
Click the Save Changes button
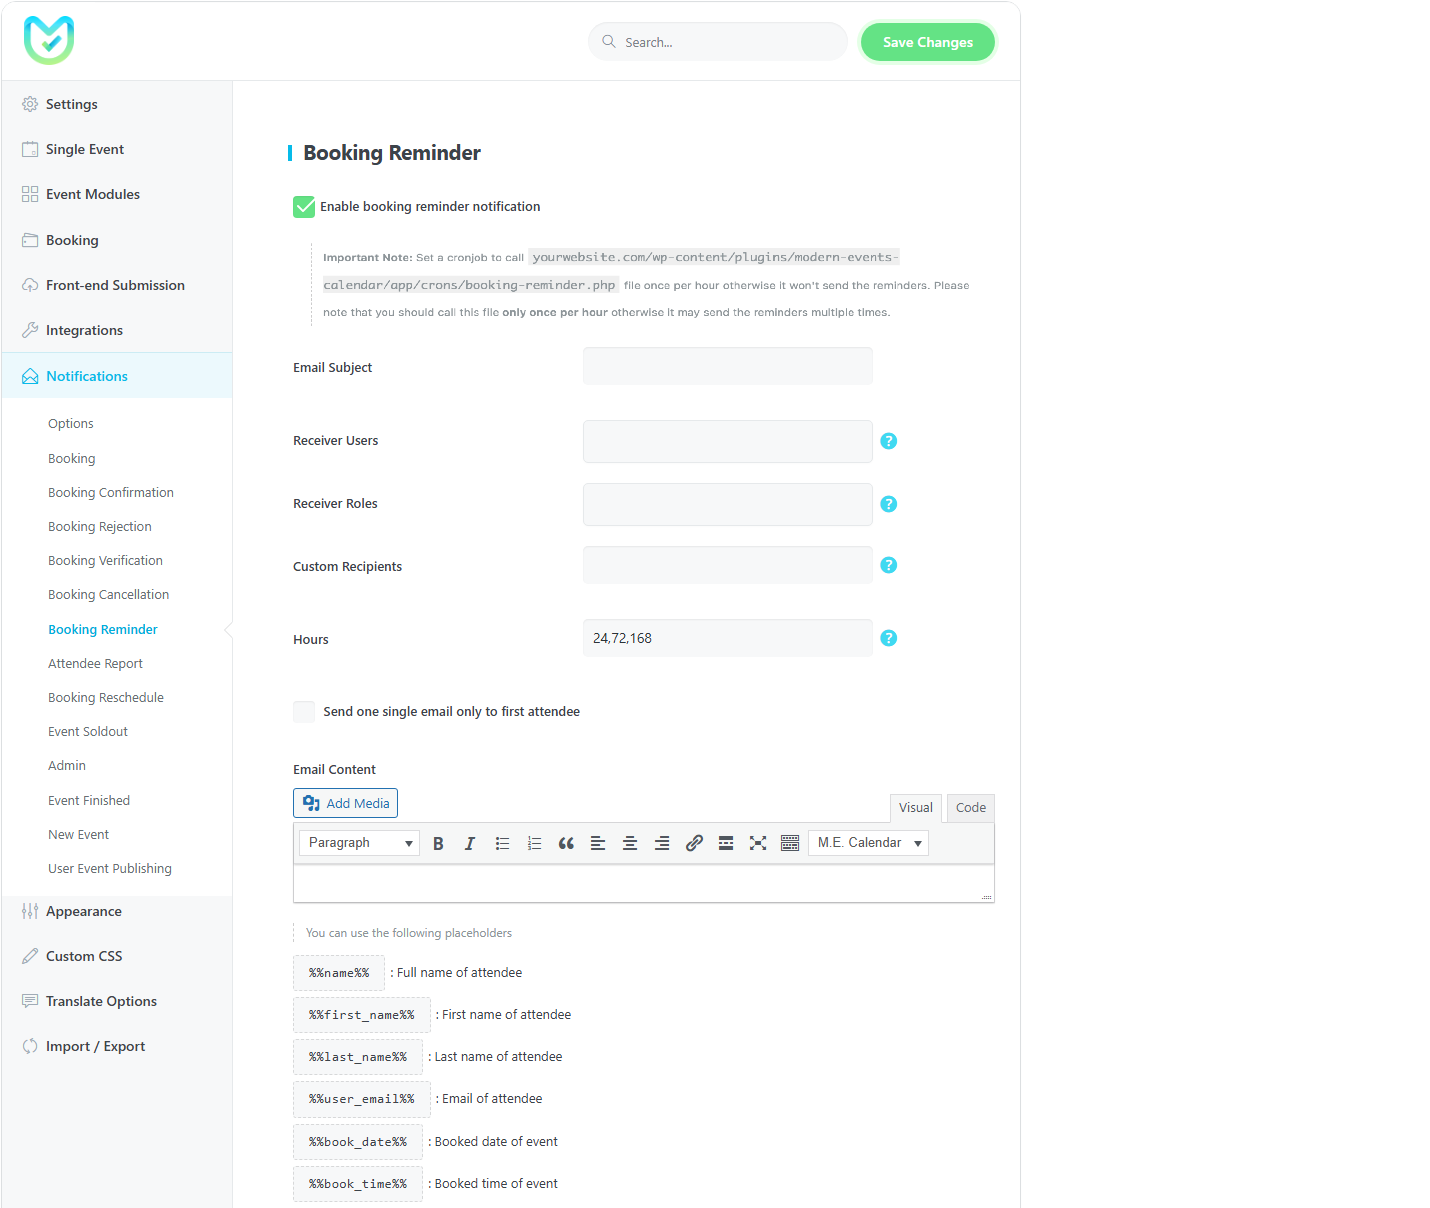tap(927, 42)
